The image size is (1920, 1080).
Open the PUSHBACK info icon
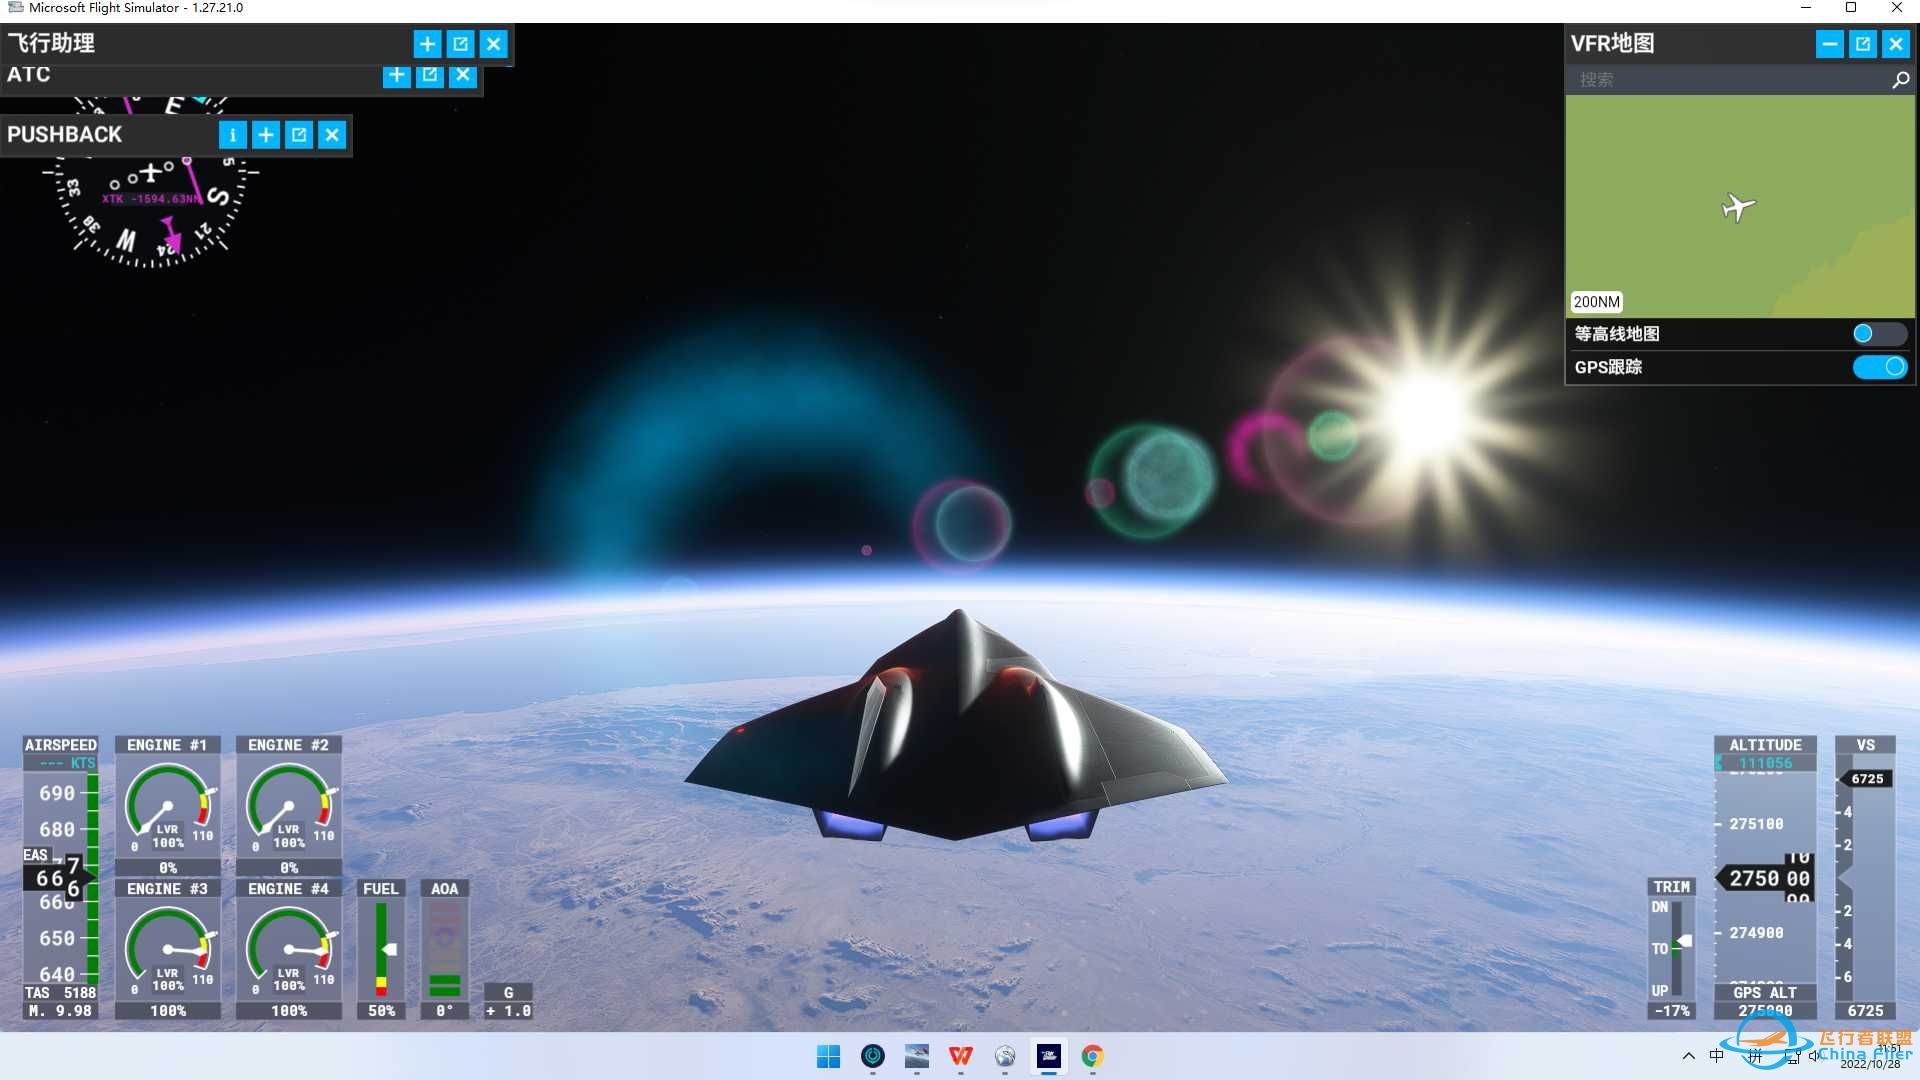(232, 135)
